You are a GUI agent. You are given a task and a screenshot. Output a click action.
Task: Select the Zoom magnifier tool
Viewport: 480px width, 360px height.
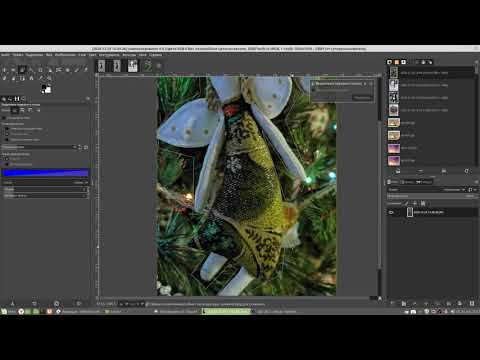click(49, 78)
